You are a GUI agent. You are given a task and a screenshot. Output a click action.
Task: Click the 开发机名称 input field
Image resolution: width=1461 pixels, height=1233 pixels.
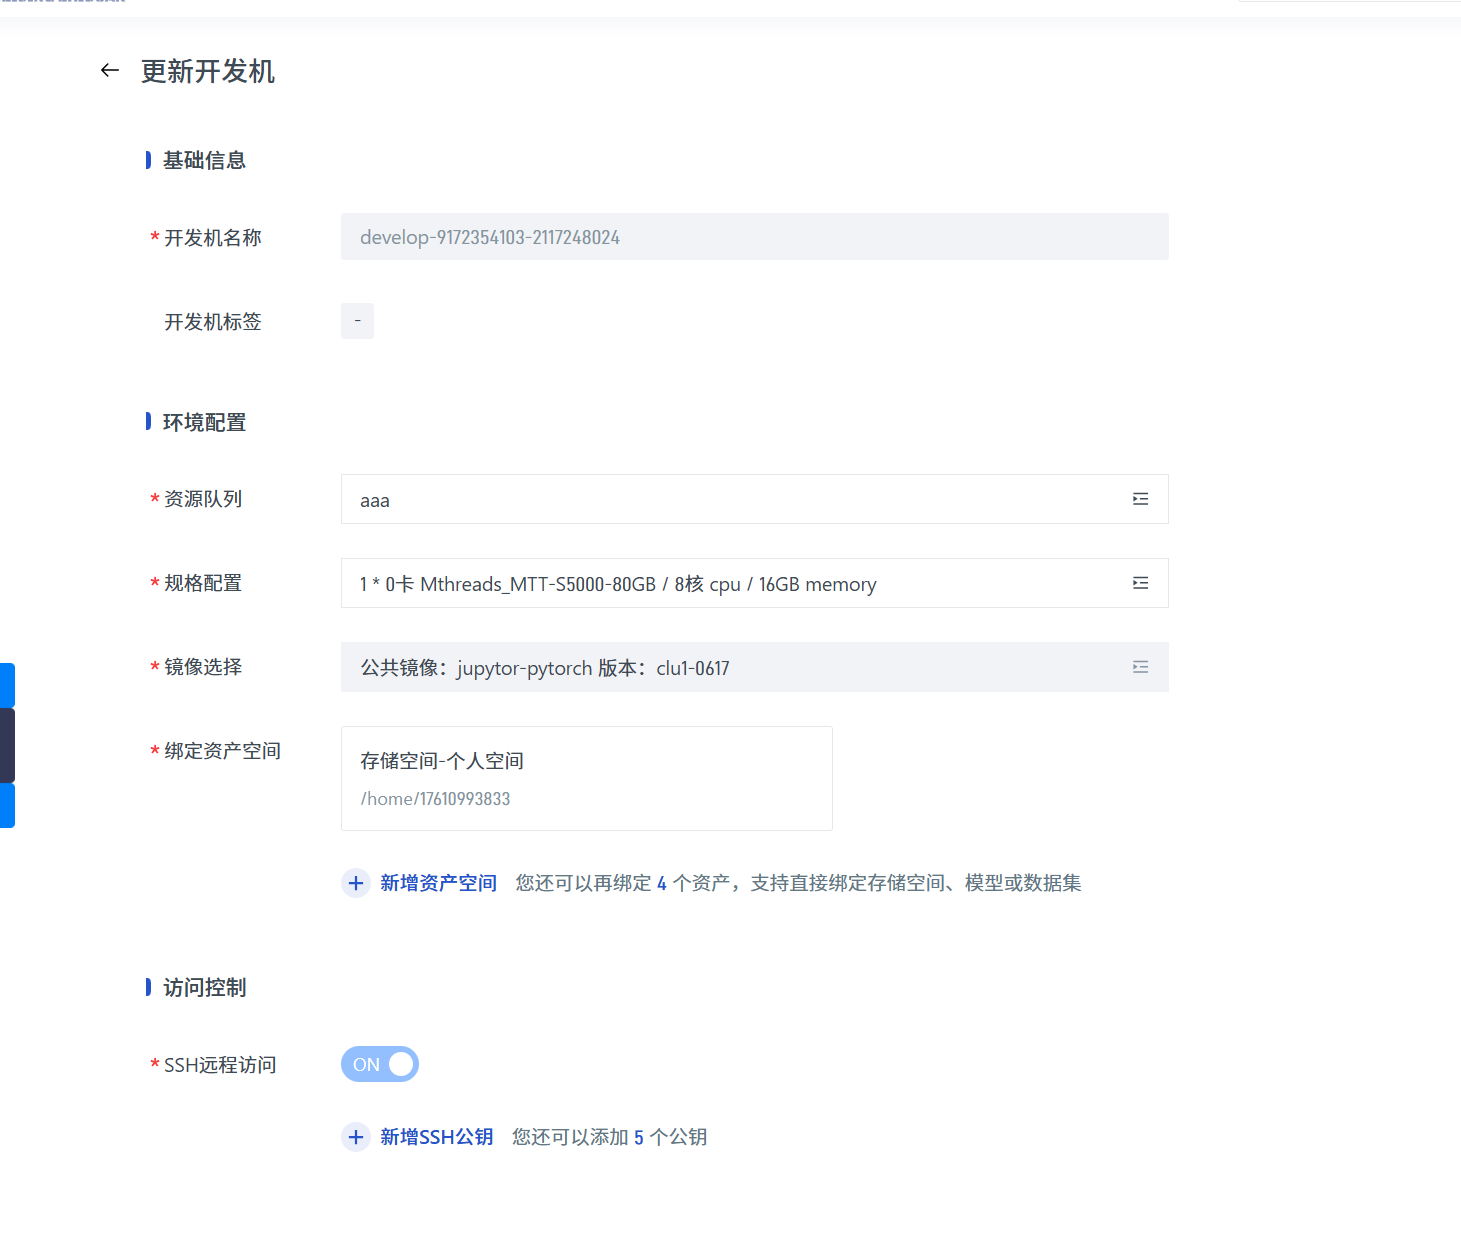754,237
